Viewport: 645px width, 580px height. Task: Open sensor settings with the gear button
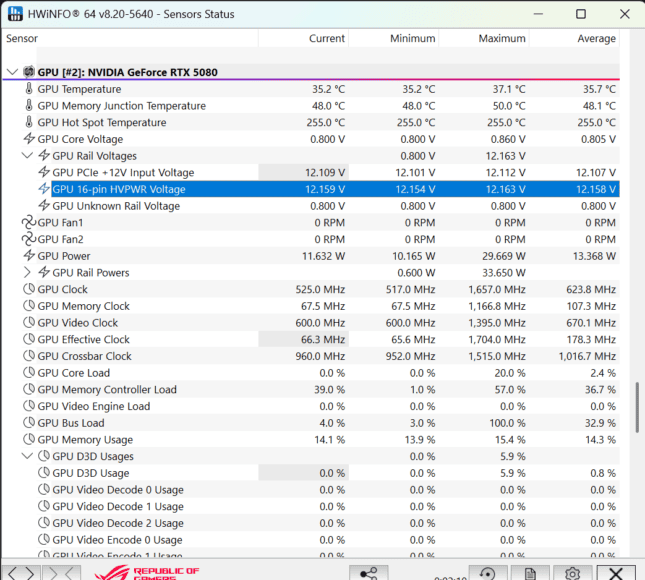(x=572, y=573)
